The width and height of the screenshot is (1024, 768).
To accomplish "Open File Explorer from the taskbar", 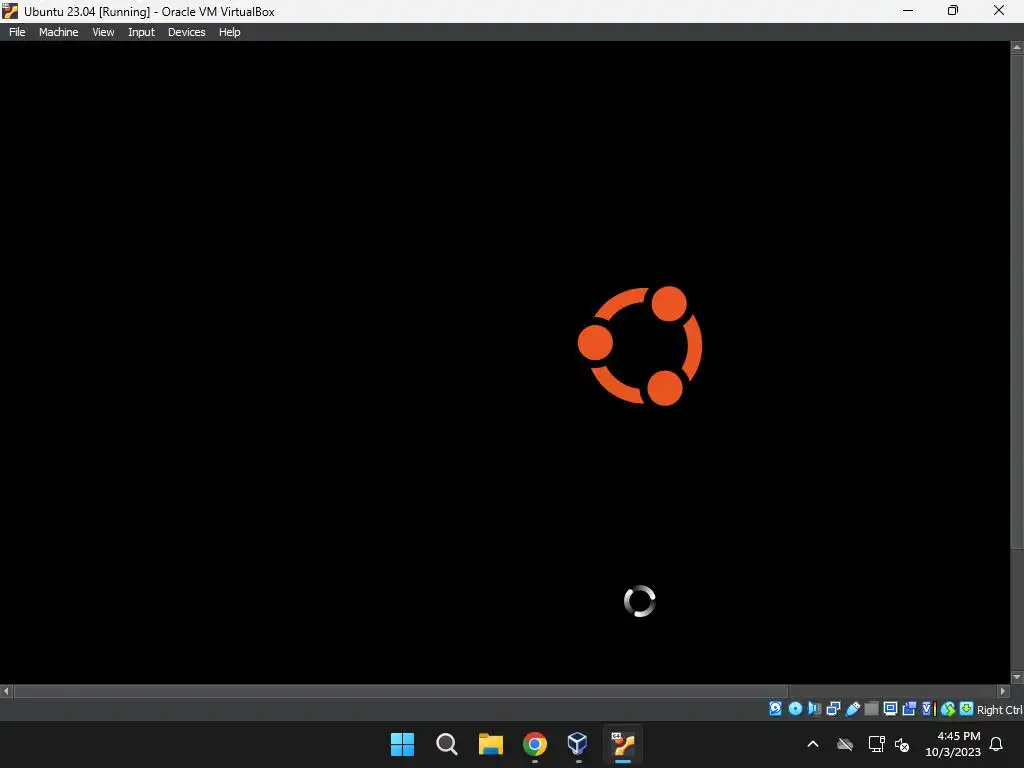I will 490,744.
